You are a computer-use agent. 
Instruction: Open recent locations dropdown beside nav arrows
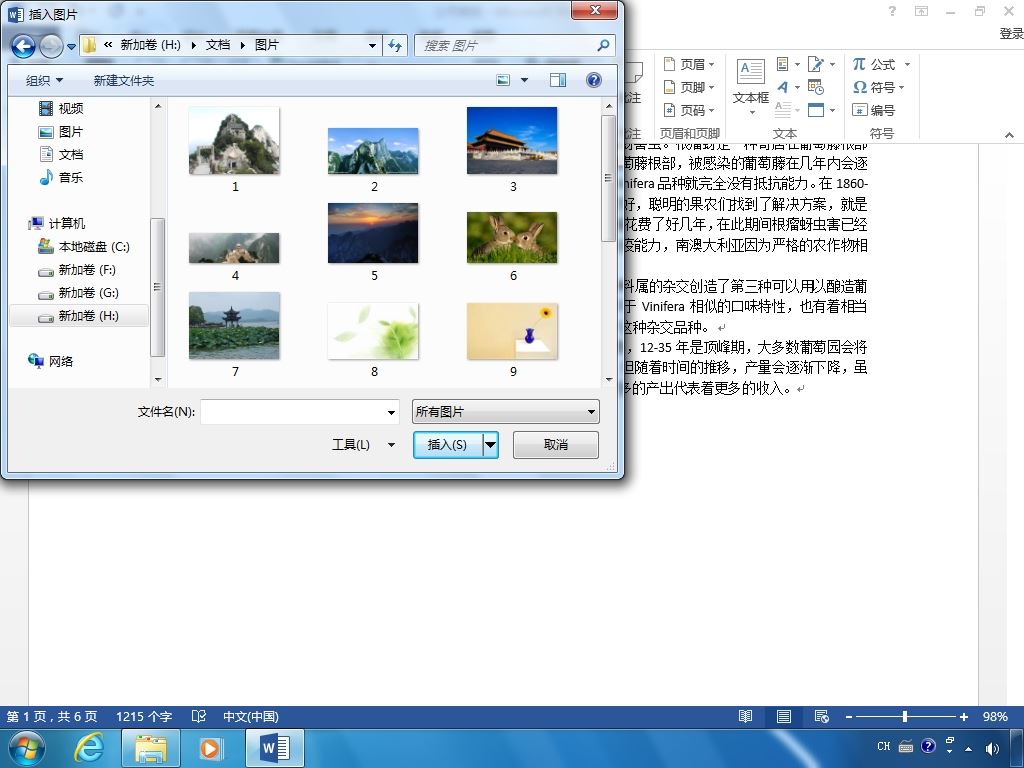tap(71, 46)
